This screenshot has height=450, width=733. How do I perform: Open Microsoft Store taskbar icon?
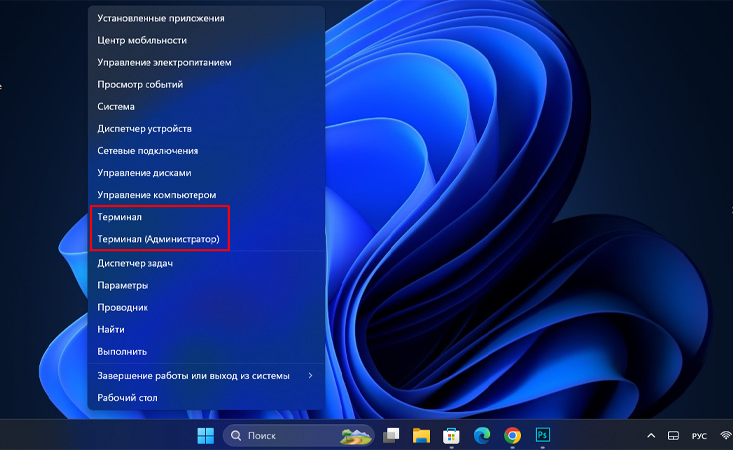451,436
